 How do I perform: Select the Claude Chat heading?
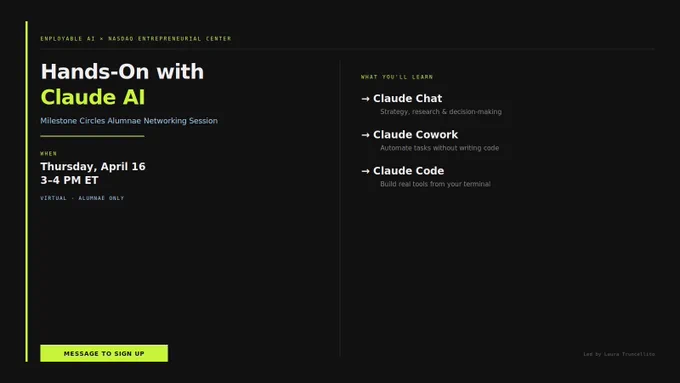click(407, 98)
